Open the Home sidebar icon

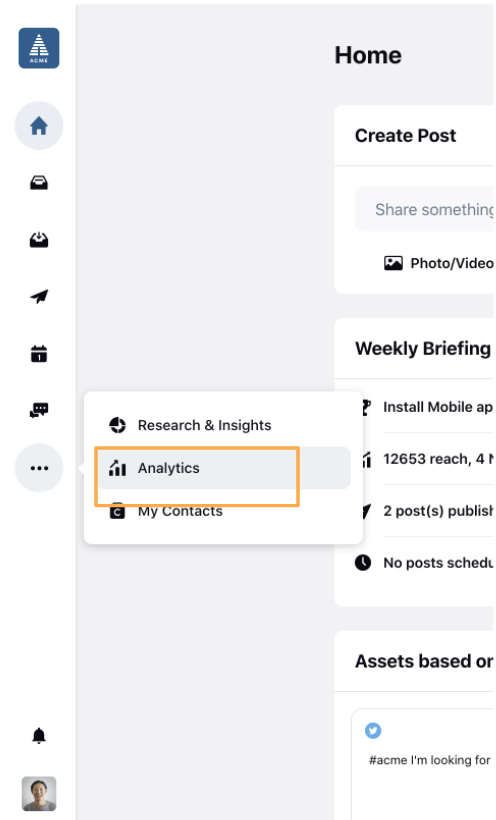click(x=39, y=126)
